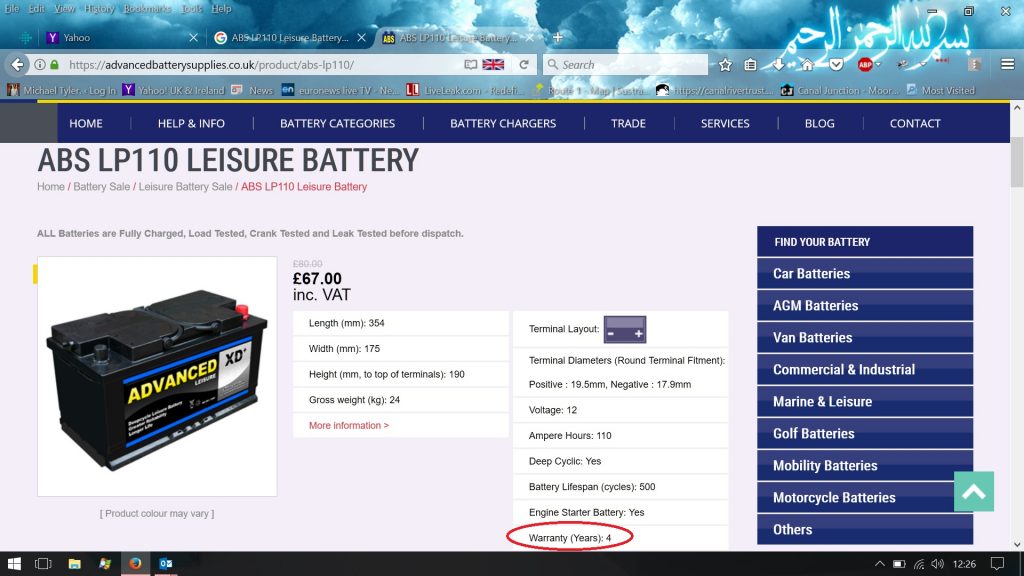Click the Firefox Search input field
The height and width of the screenshot is (576, 1024).
coord(625,65)
